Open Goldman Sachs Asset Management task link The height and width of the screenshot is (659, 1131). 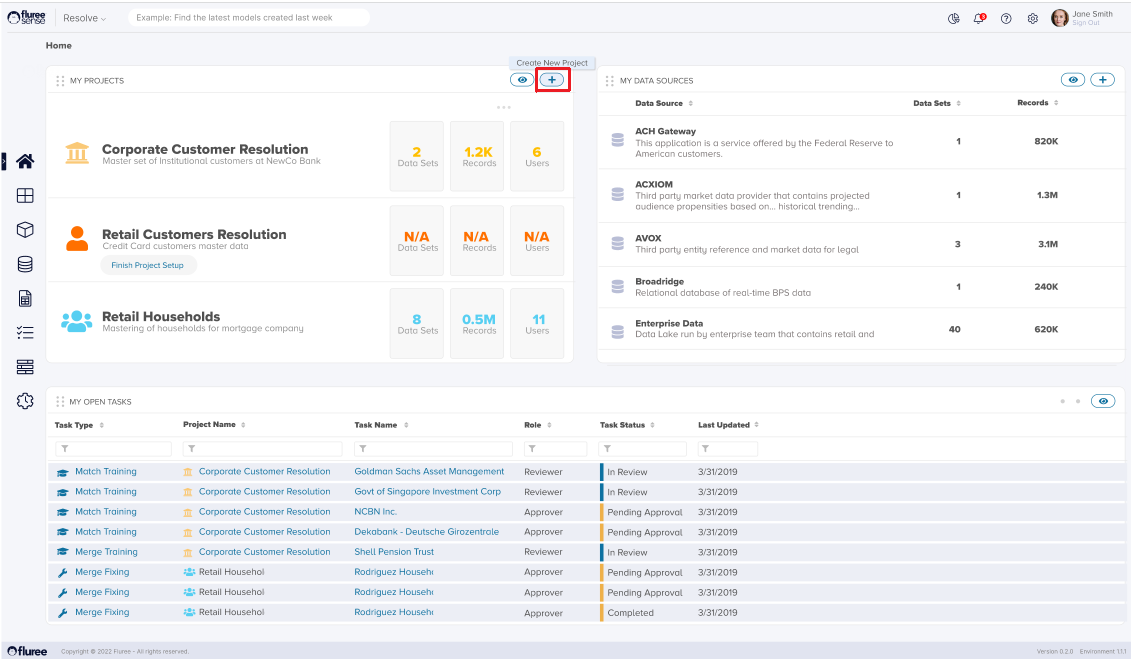tap(429, 471)
